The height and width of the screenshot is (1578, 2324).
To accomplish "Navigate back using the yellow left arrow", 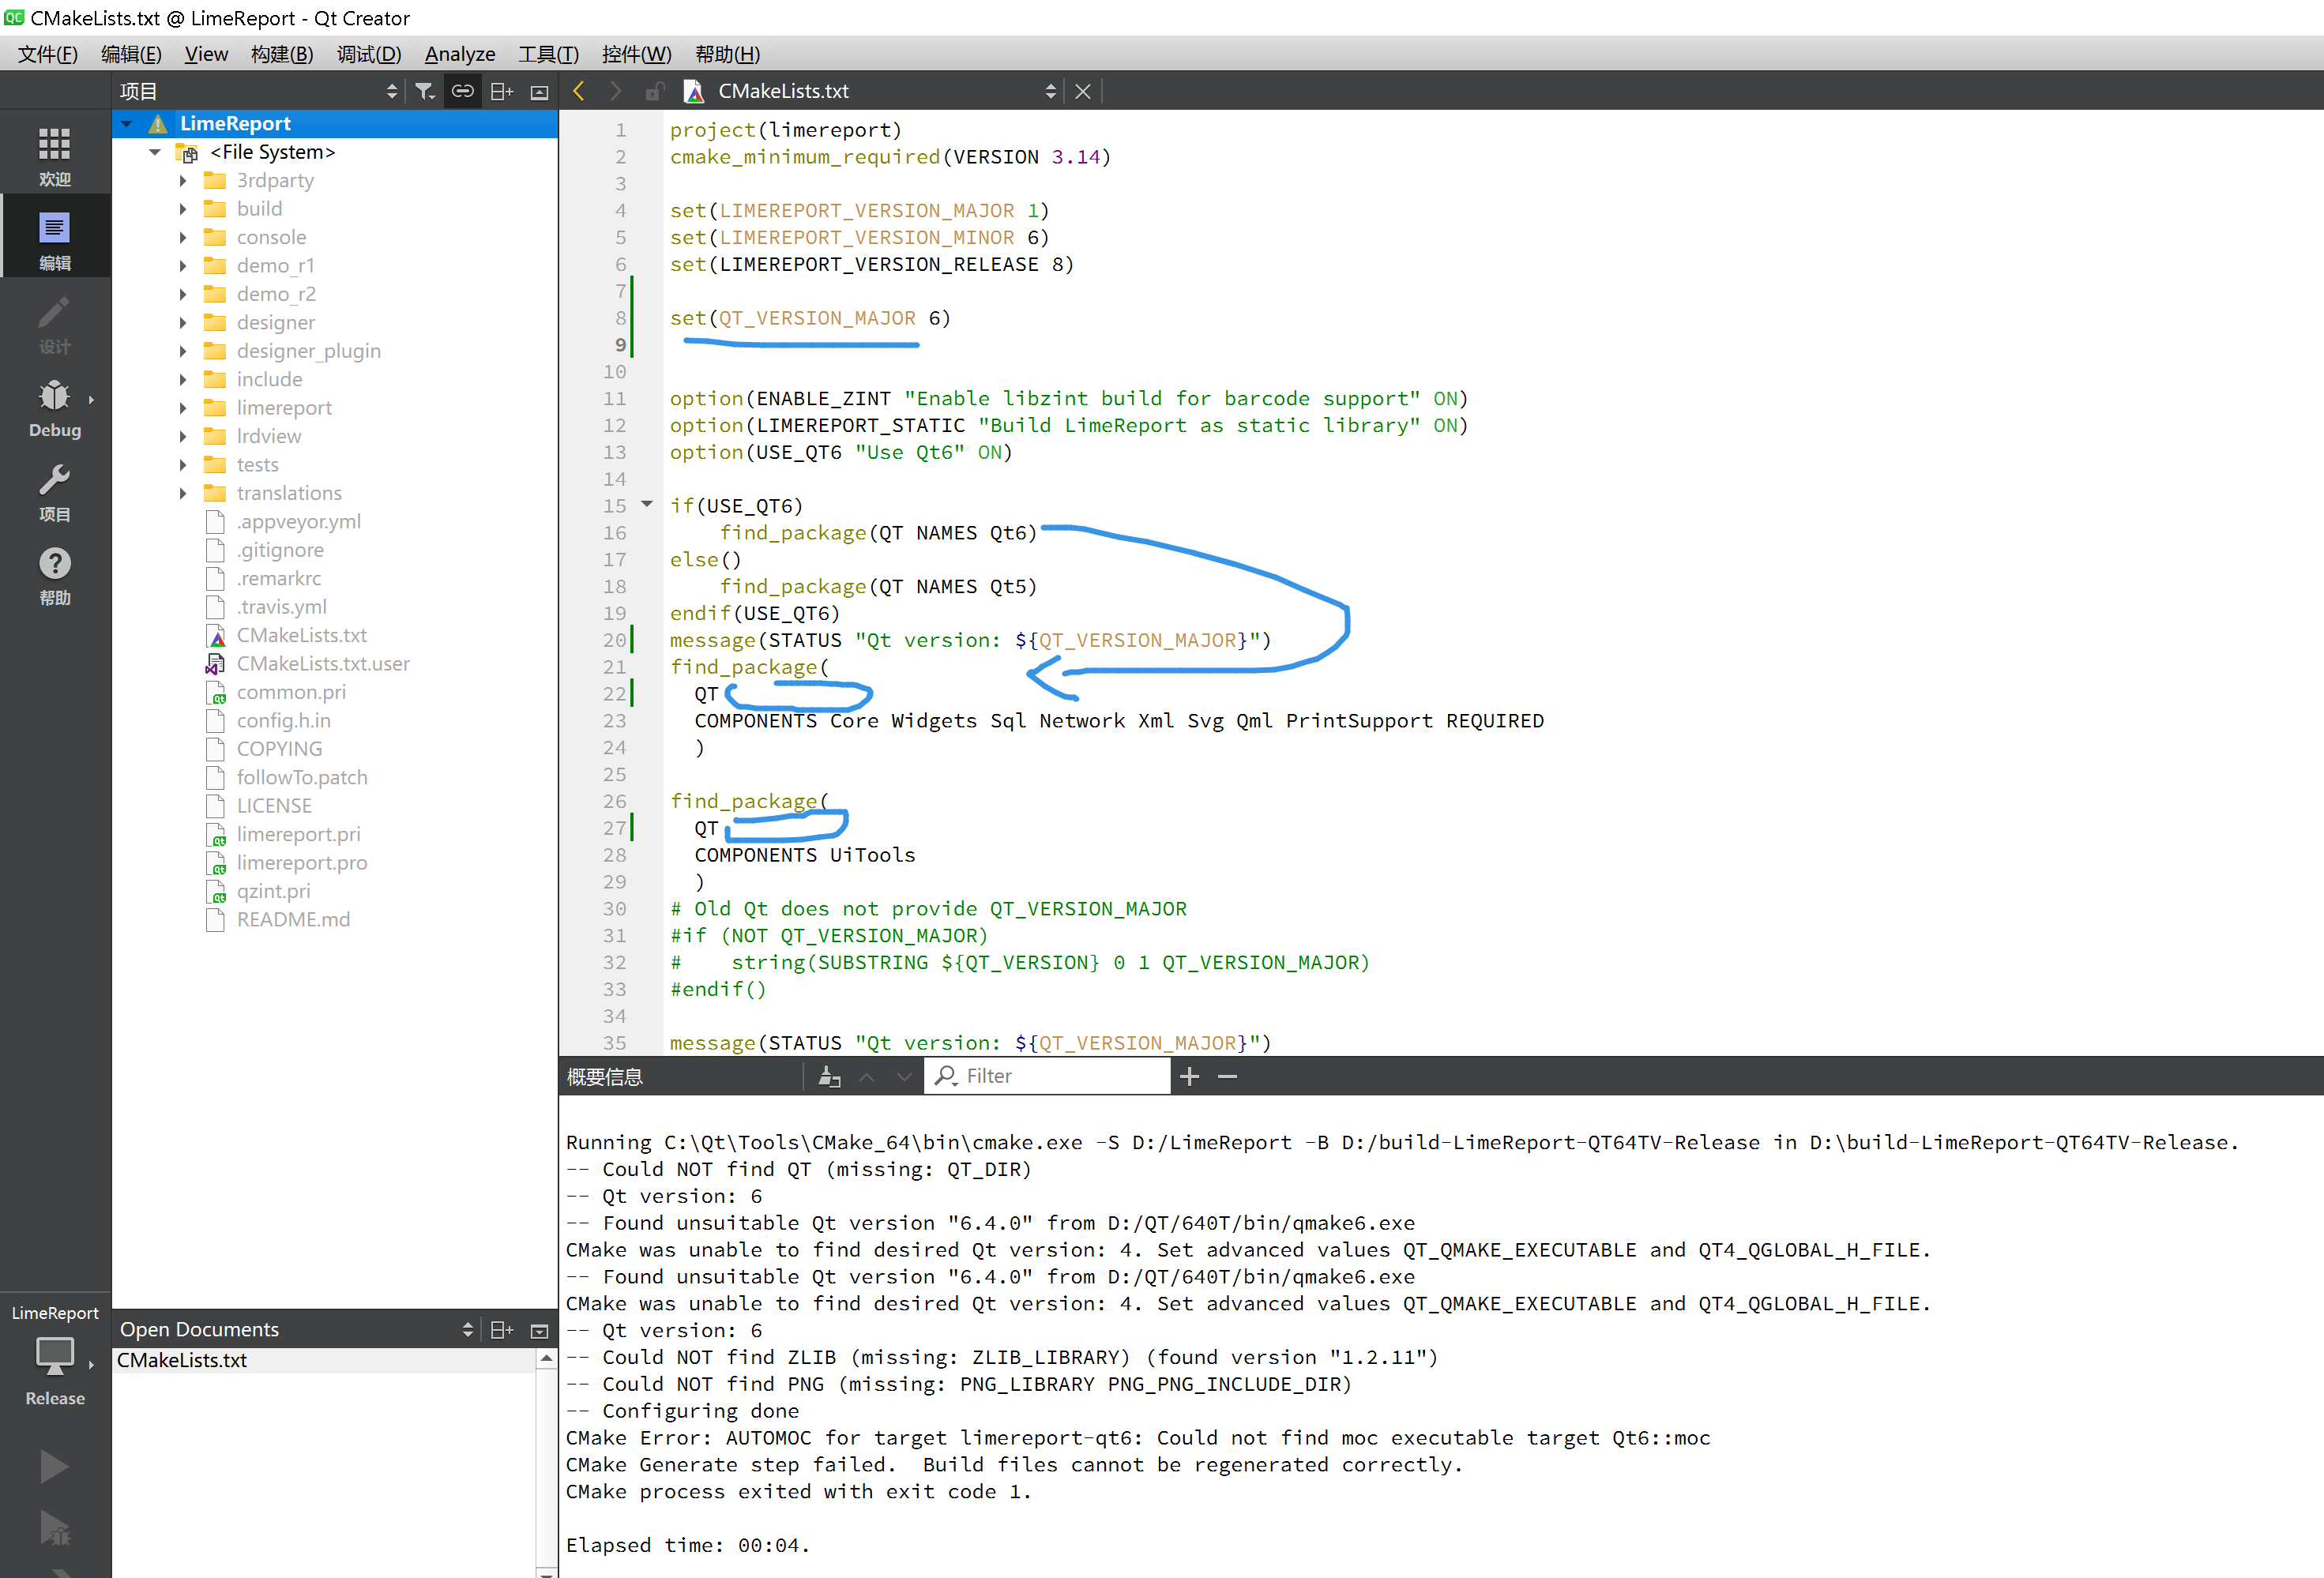I will click(579, 90).
